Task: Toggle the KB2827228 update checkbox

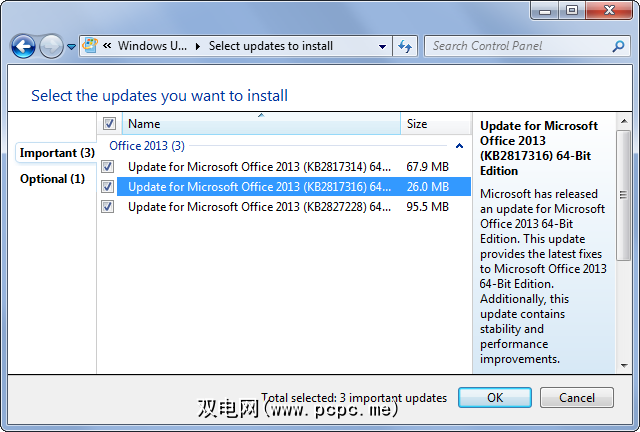Action: point(108,207)
